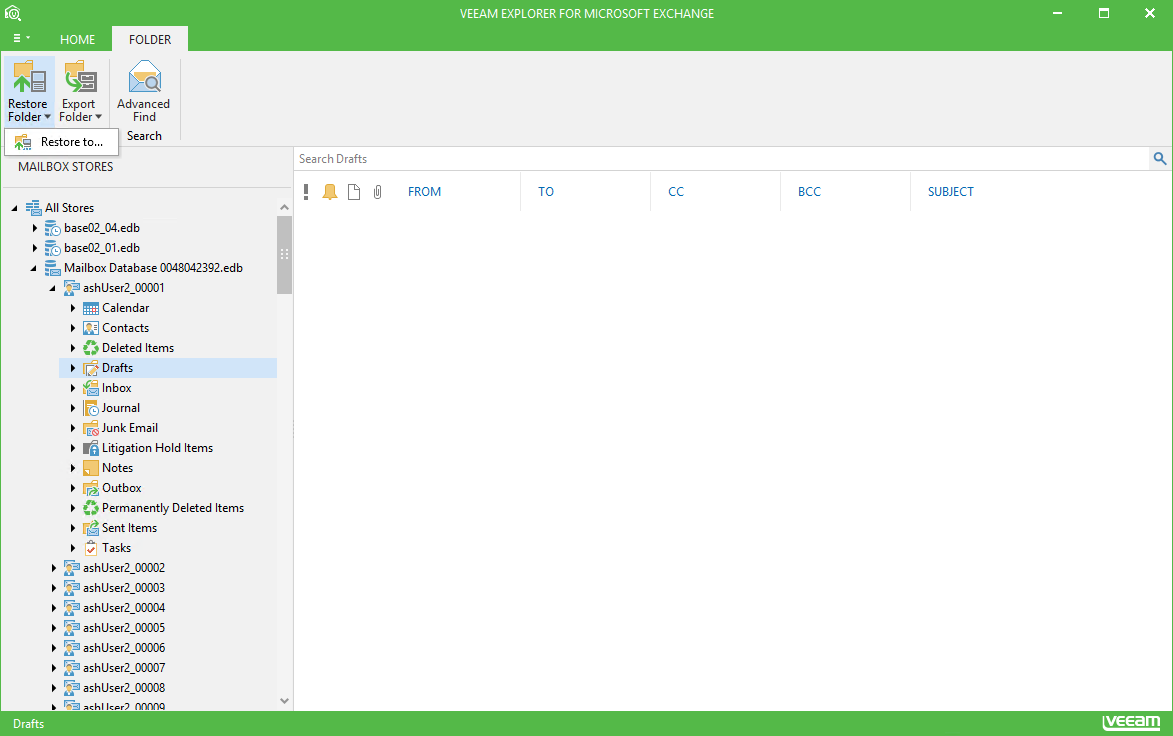Click the Inbox folder icon
Viewport: 1173px width, 736px height.
click(91, 388)
